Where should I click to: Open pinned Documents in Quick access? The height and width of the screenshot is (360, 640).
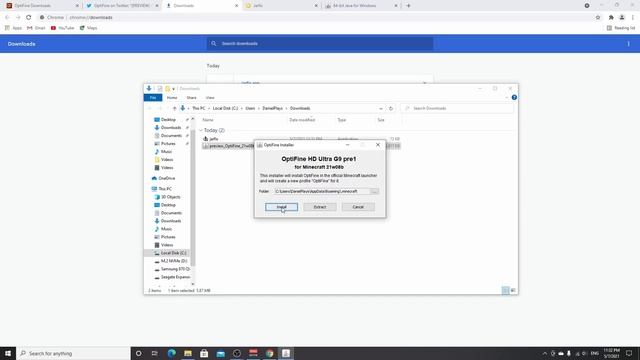[x=171, y=136]
